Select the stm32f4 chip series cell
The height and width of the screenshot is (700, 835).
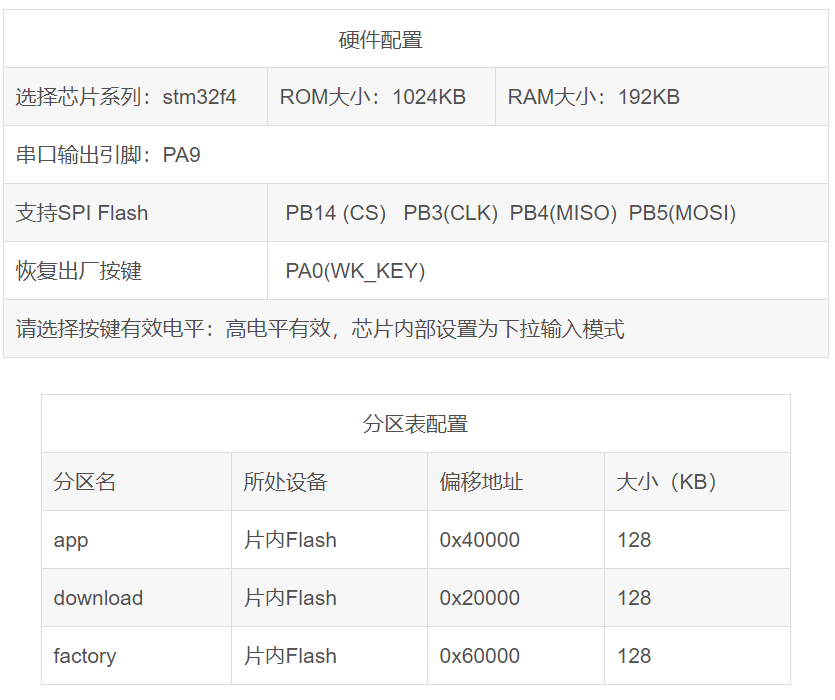tap(126, 97)
